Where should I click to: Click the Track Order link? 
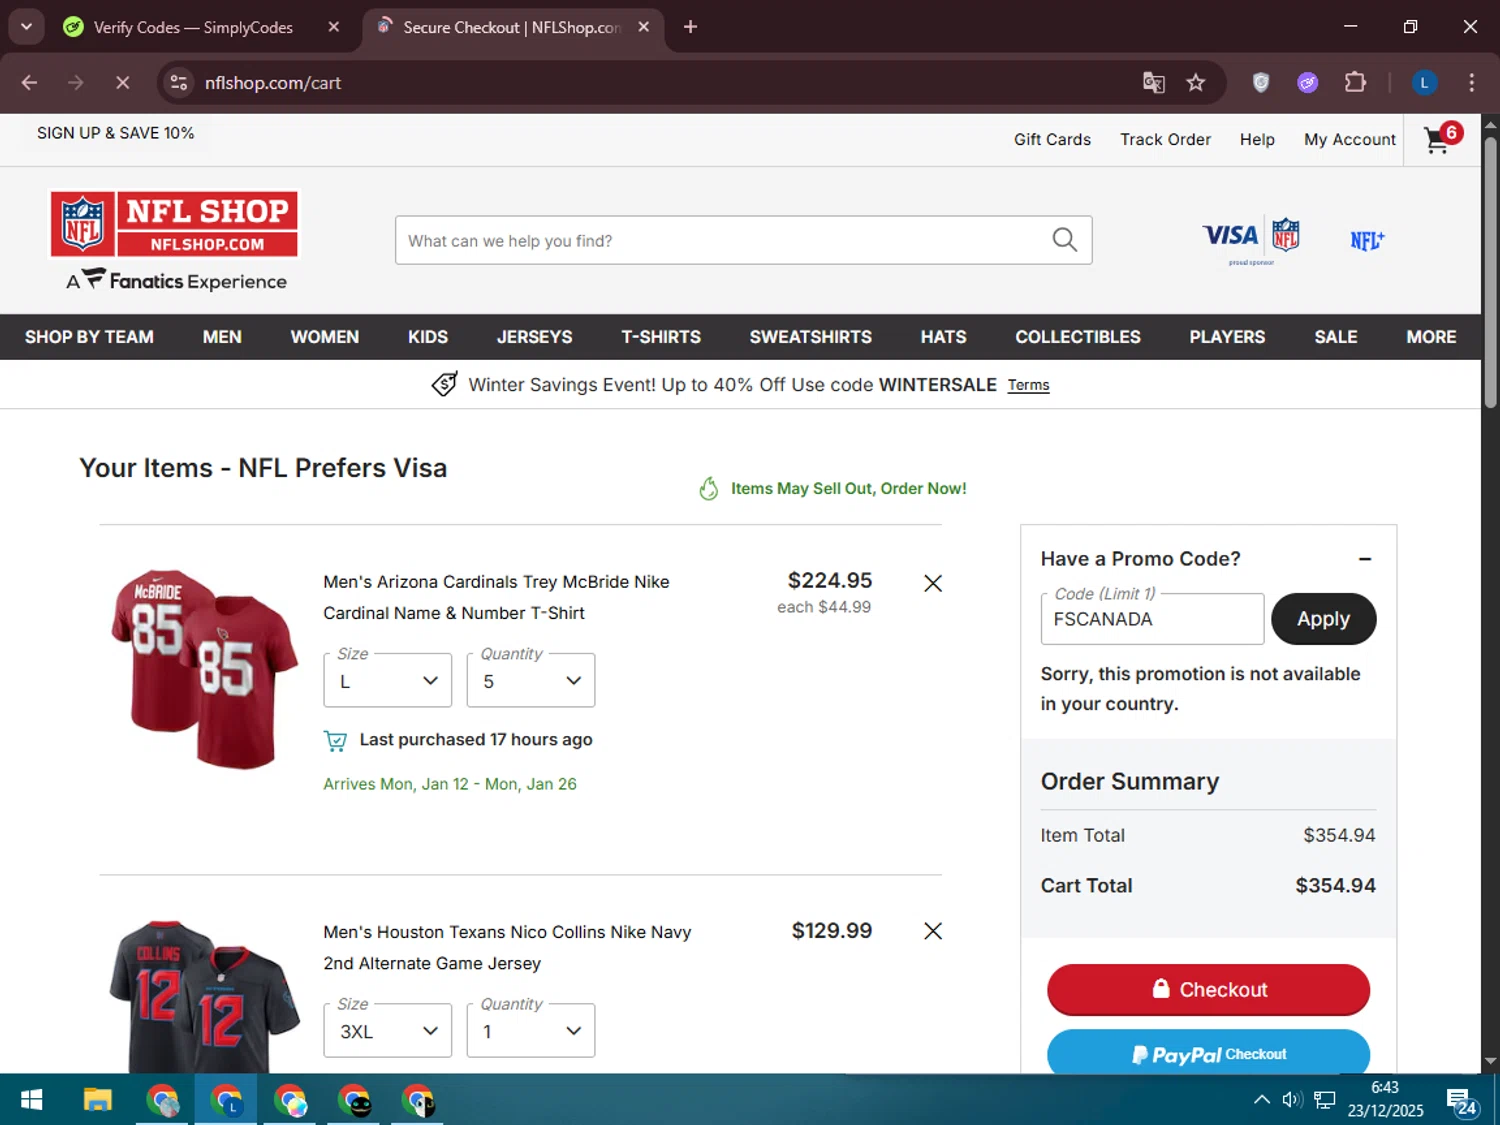point(1165,139)
